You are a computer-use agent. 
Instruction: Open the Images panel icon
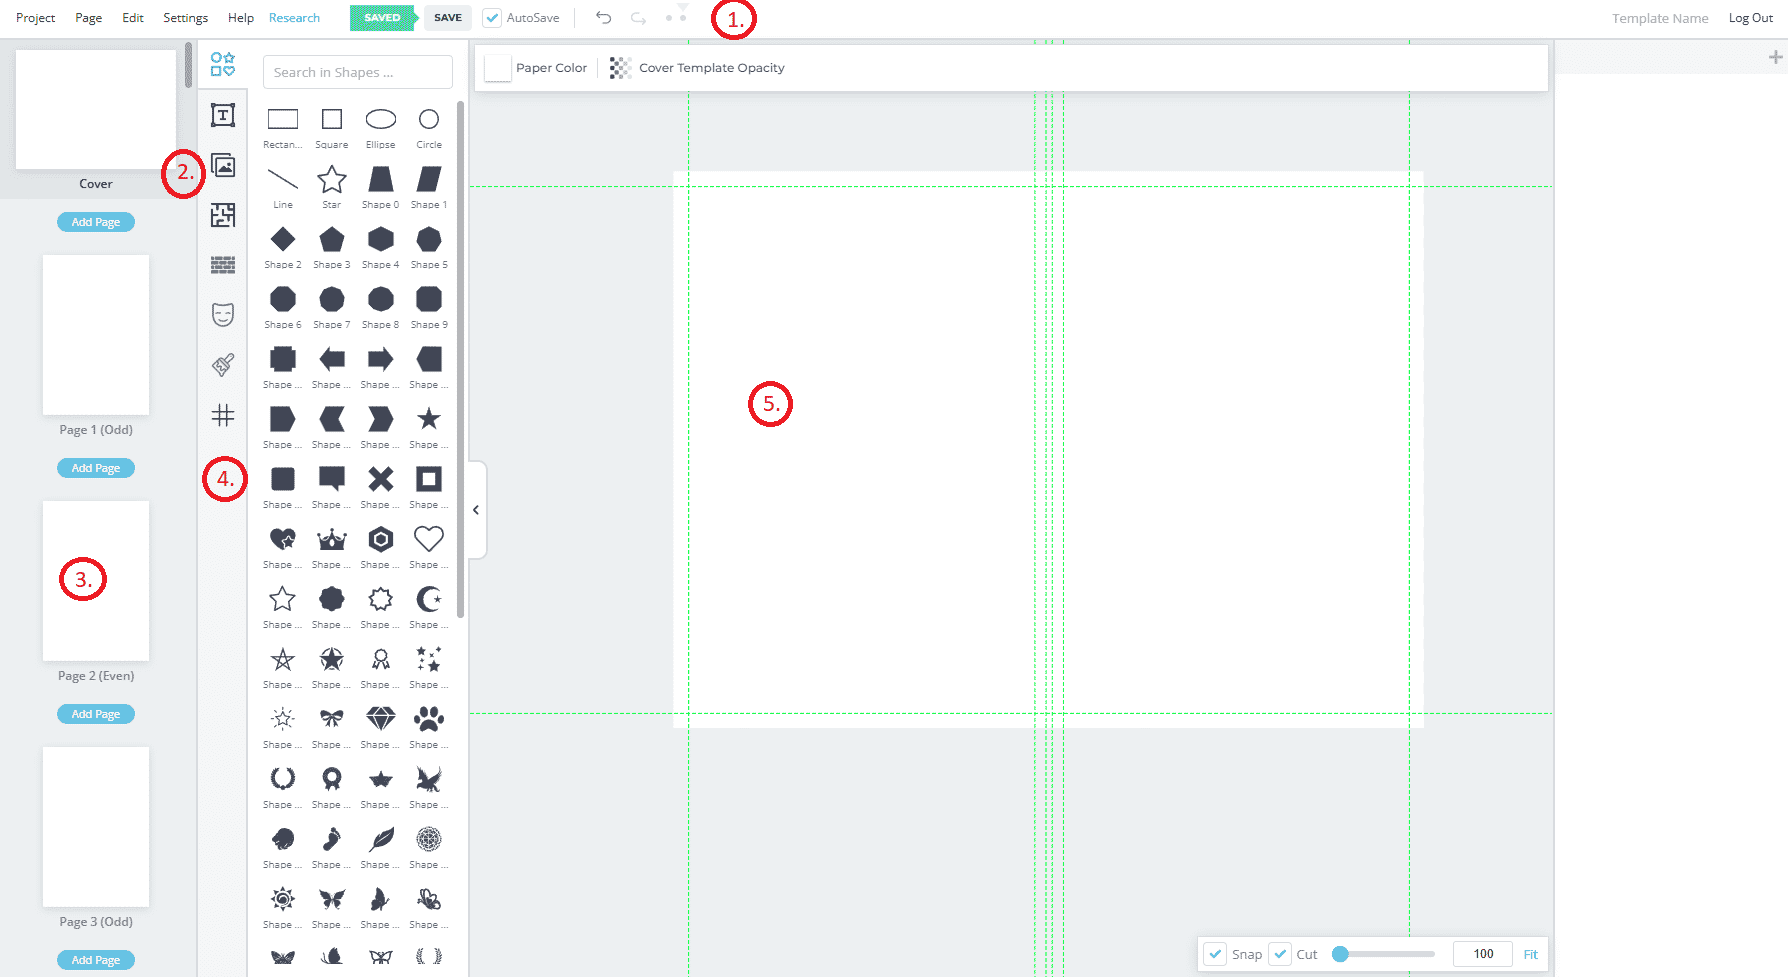point(223,165)
